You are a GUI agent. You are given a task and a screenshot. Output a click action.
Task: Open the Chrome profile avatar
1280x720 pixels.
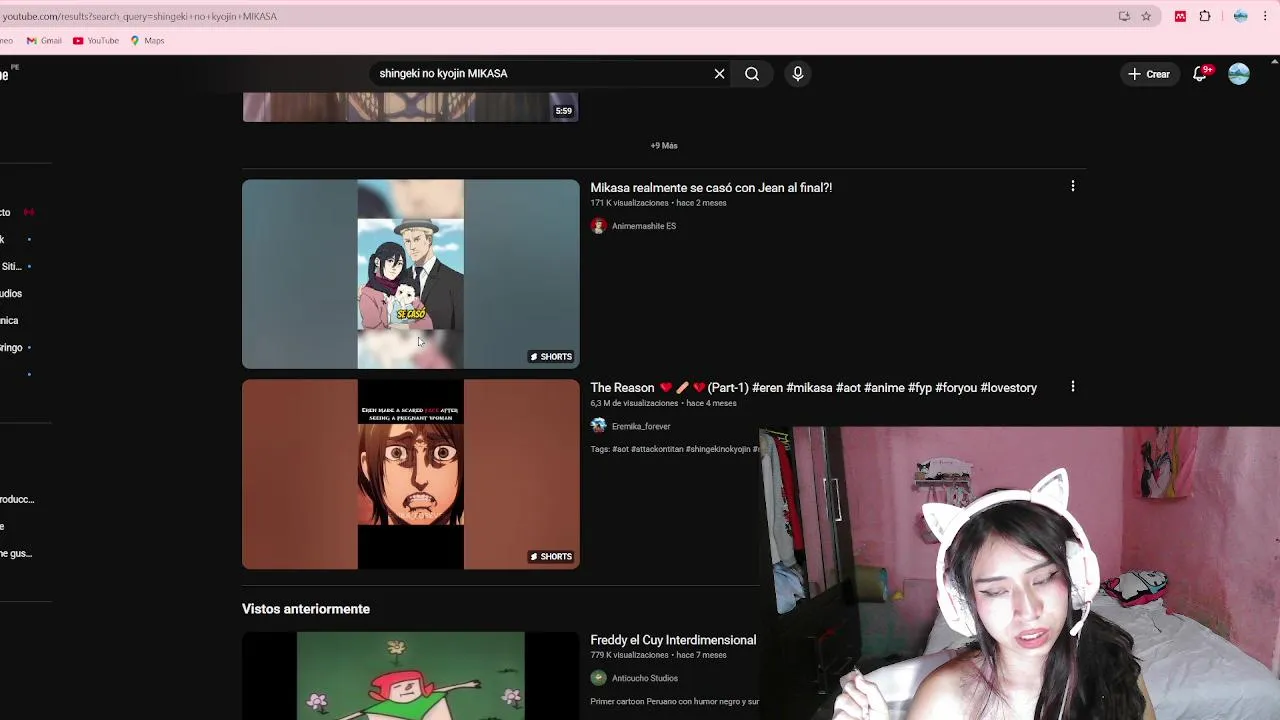point(1240,16)
